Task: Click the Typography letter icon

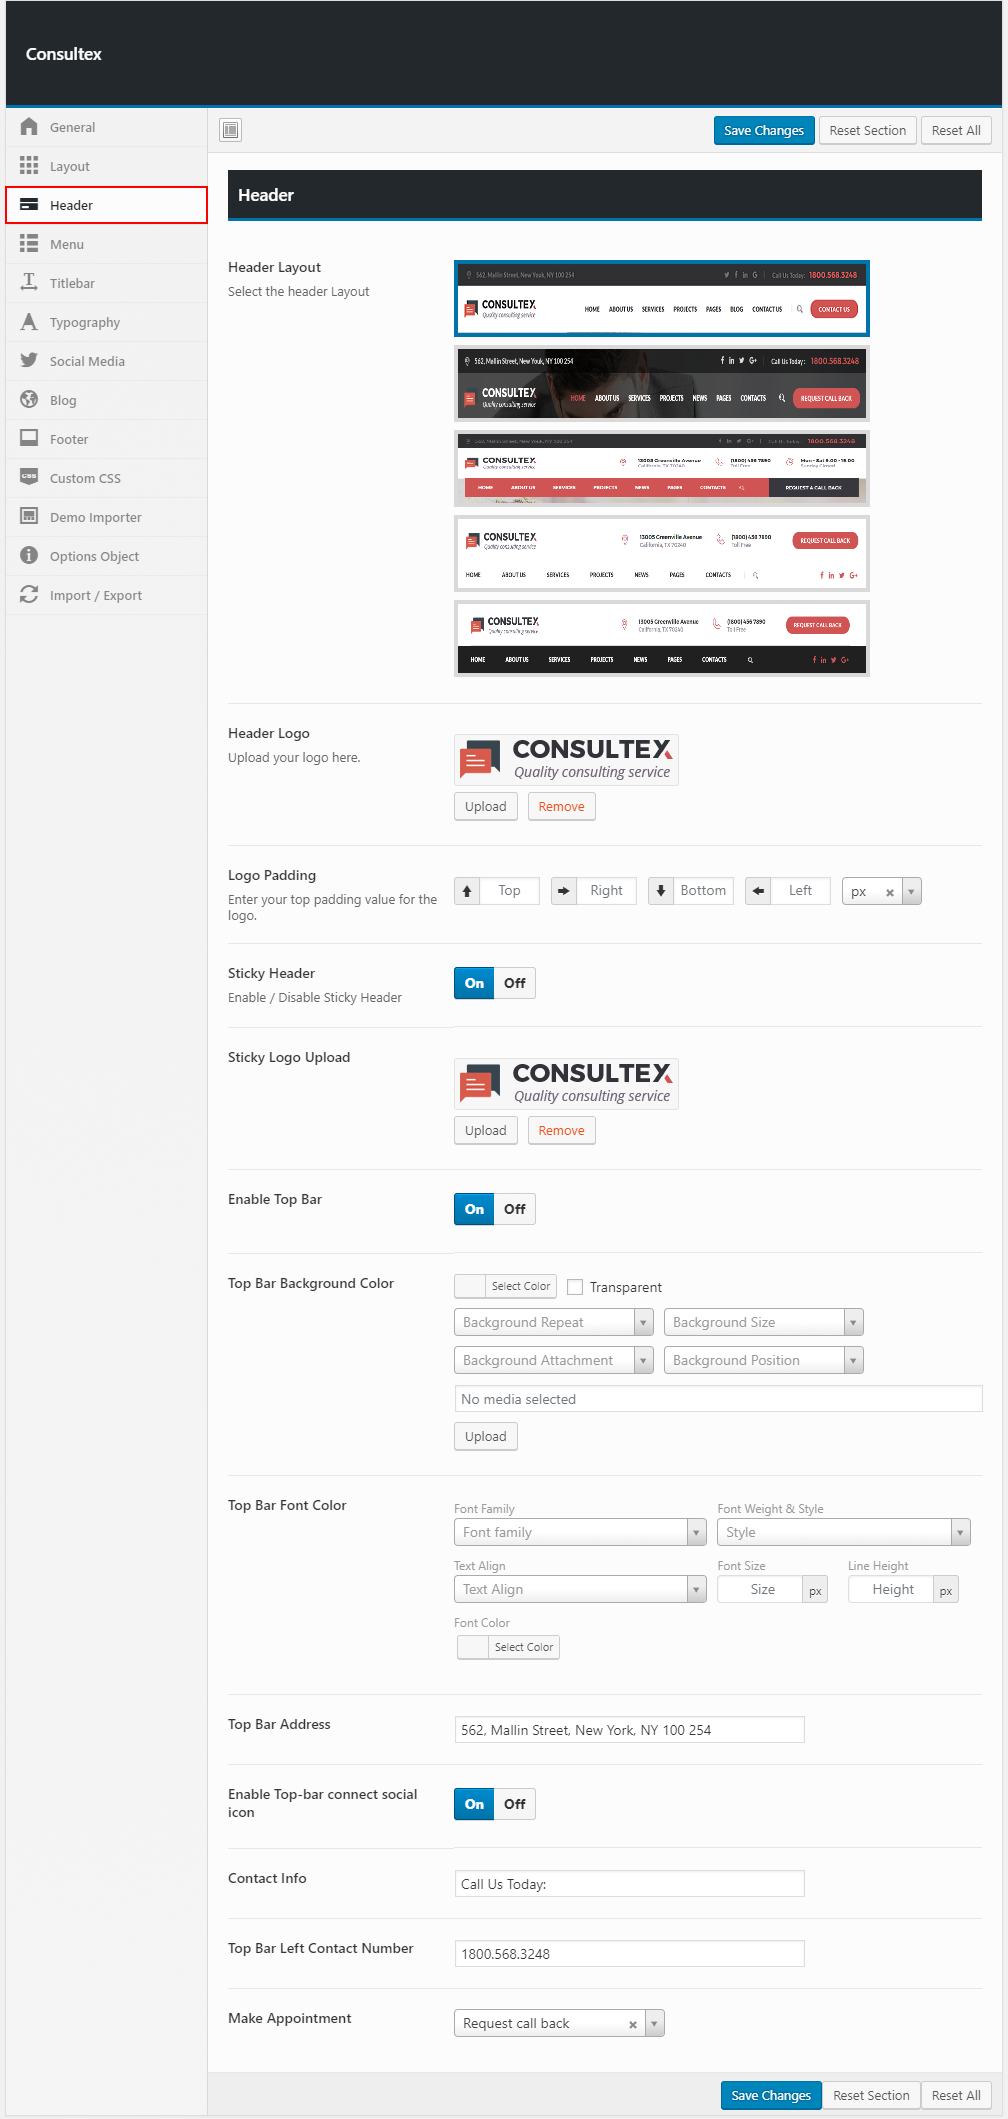Action: (29, 322)
